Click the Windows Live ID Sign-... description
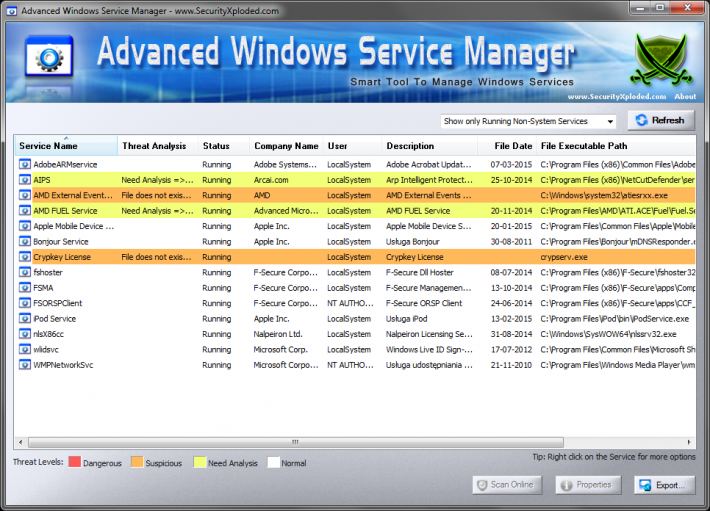Image resolution: width=710 pixels, height=511 pixels. point(429,349)
